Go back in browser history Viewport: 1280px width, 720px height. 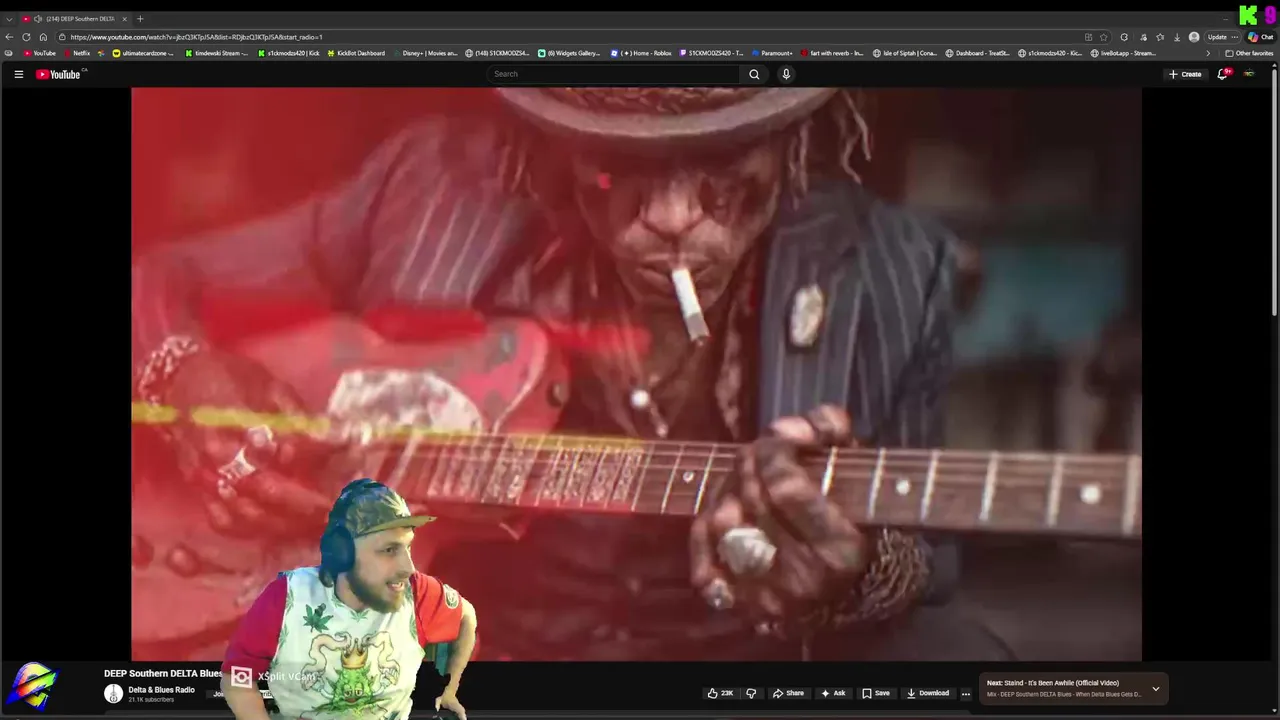click(x=9, y=37)
